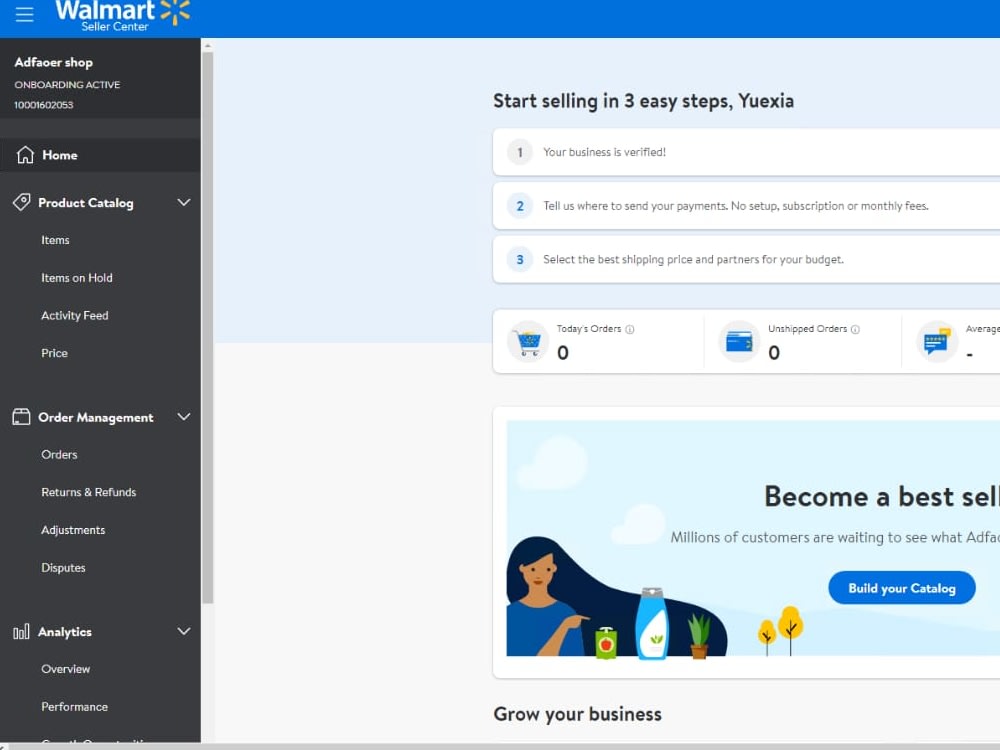This screenshot has height=750, width=1000.
Task: Open Returns & Refunds
Action: point(89,492)
